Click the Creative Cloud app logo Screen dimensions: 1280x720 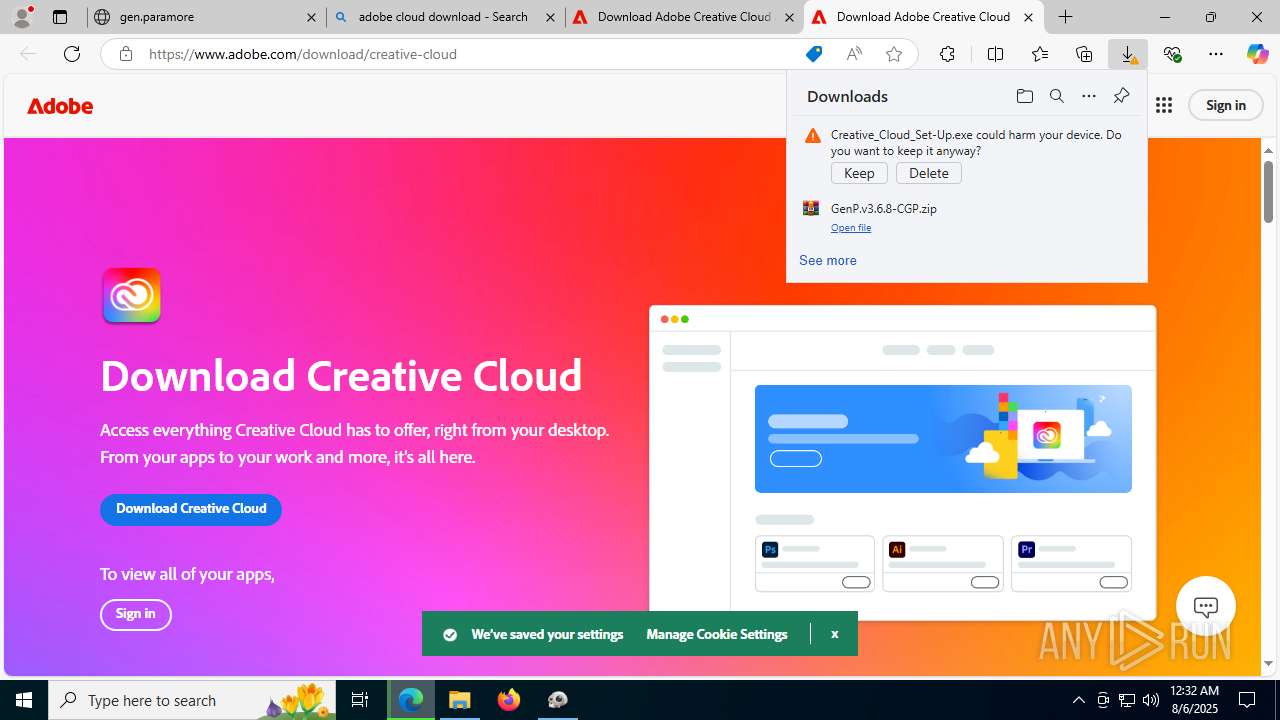(x=131, y=296)
